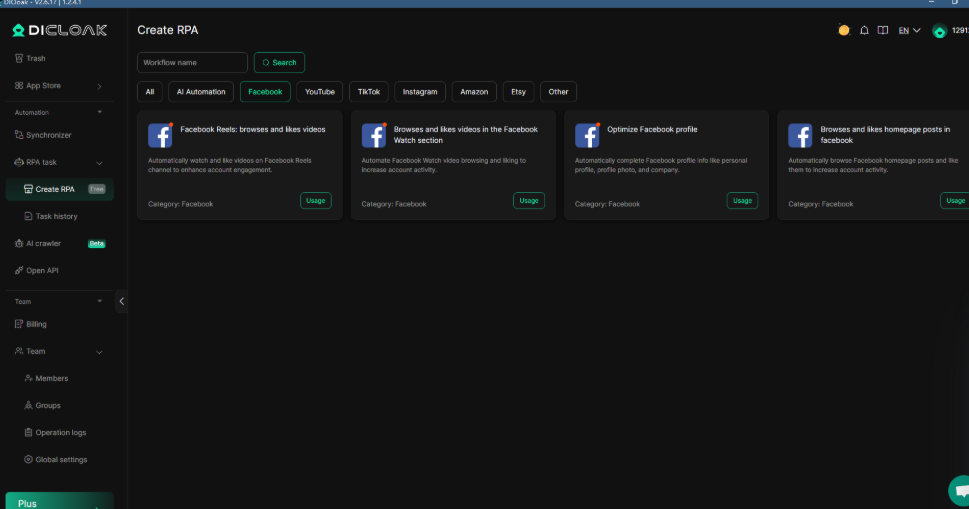969x509 pixels.
Task: Select the Facebook category tab
Action: tap(265, 91)
